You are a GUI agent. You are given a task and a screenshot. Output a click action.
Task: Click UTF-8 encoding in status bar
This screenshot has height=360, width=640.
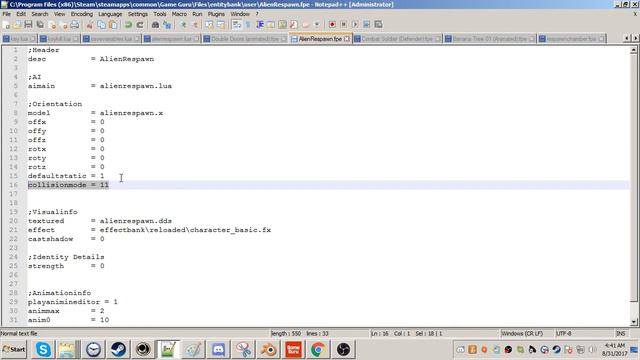[x=564, y=333]
